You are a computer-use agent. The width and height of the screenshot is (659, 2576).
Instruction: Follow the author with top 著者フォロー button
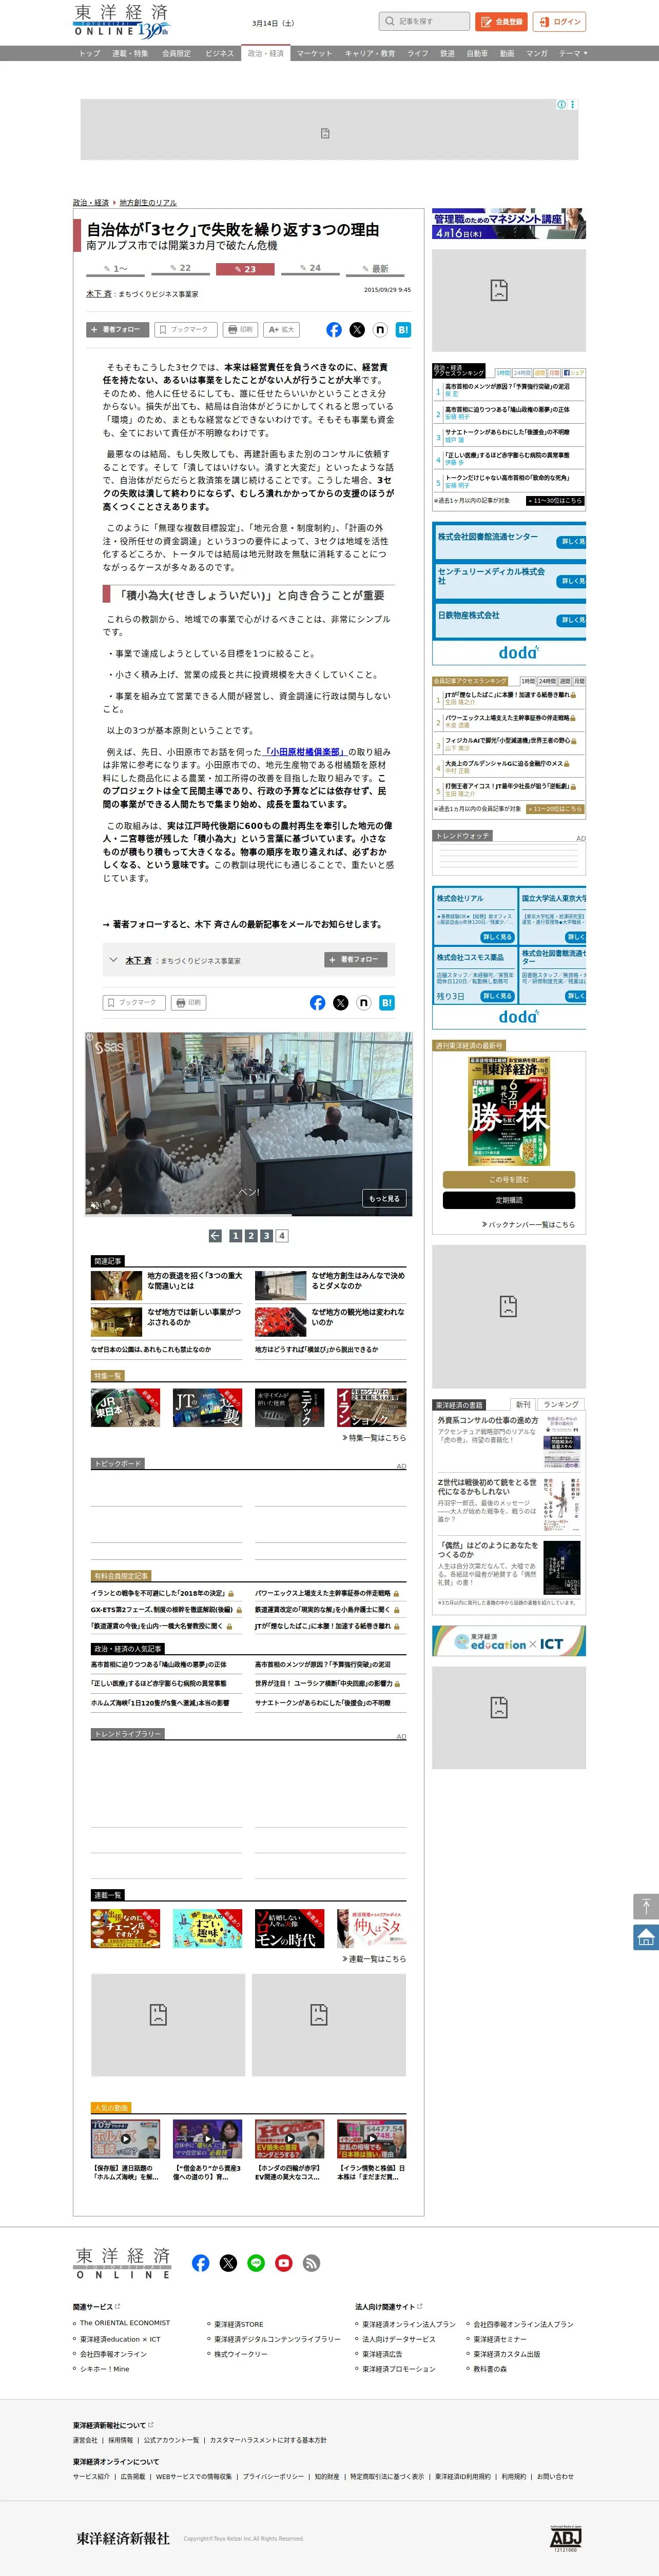117,329
